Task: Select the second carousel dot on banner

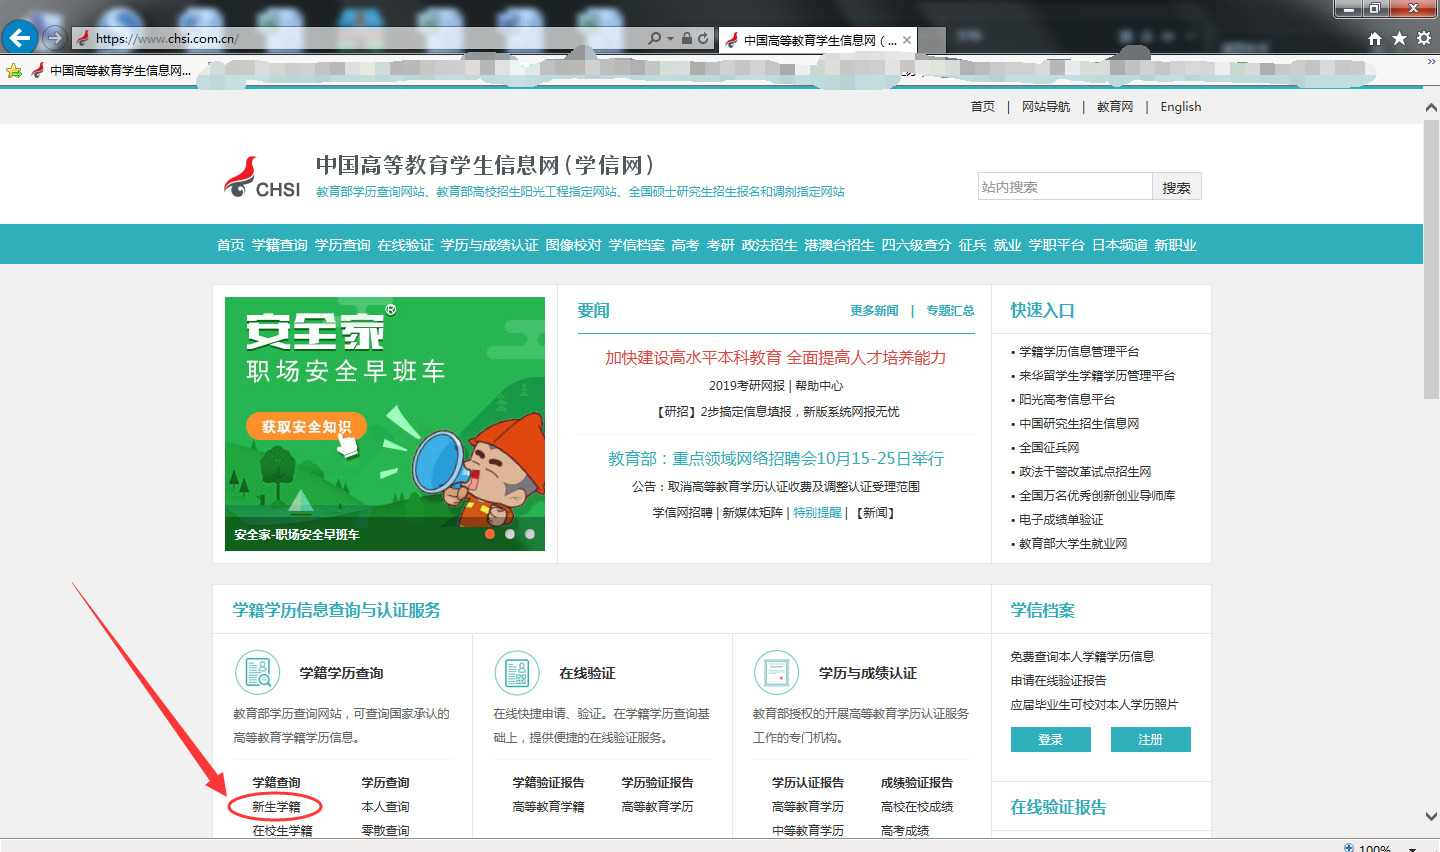Action: click(510, 534)
